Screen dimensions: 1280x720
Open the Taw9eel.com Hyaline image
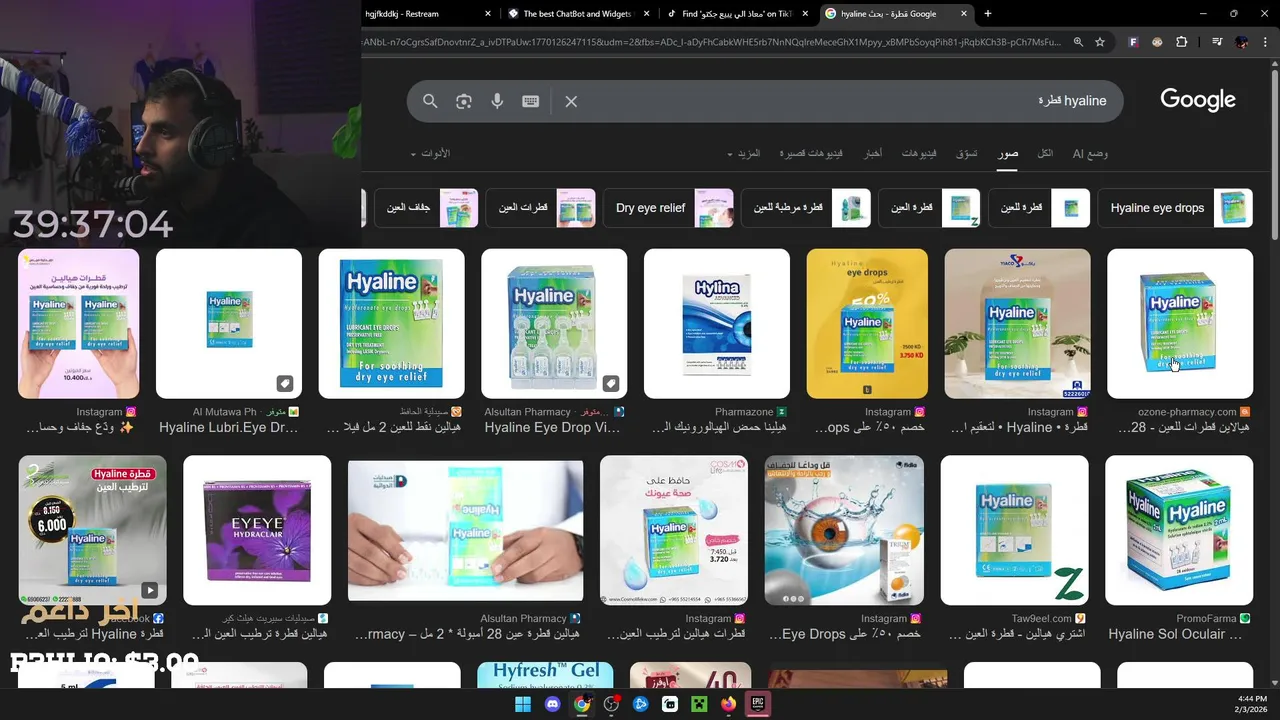[x=1014, y=530]
